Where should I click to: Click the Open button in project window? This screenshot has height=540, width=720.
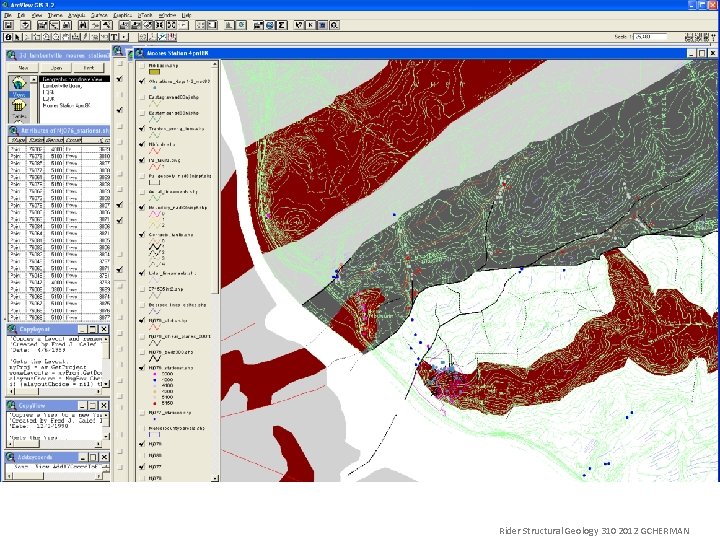click(56, 68)
